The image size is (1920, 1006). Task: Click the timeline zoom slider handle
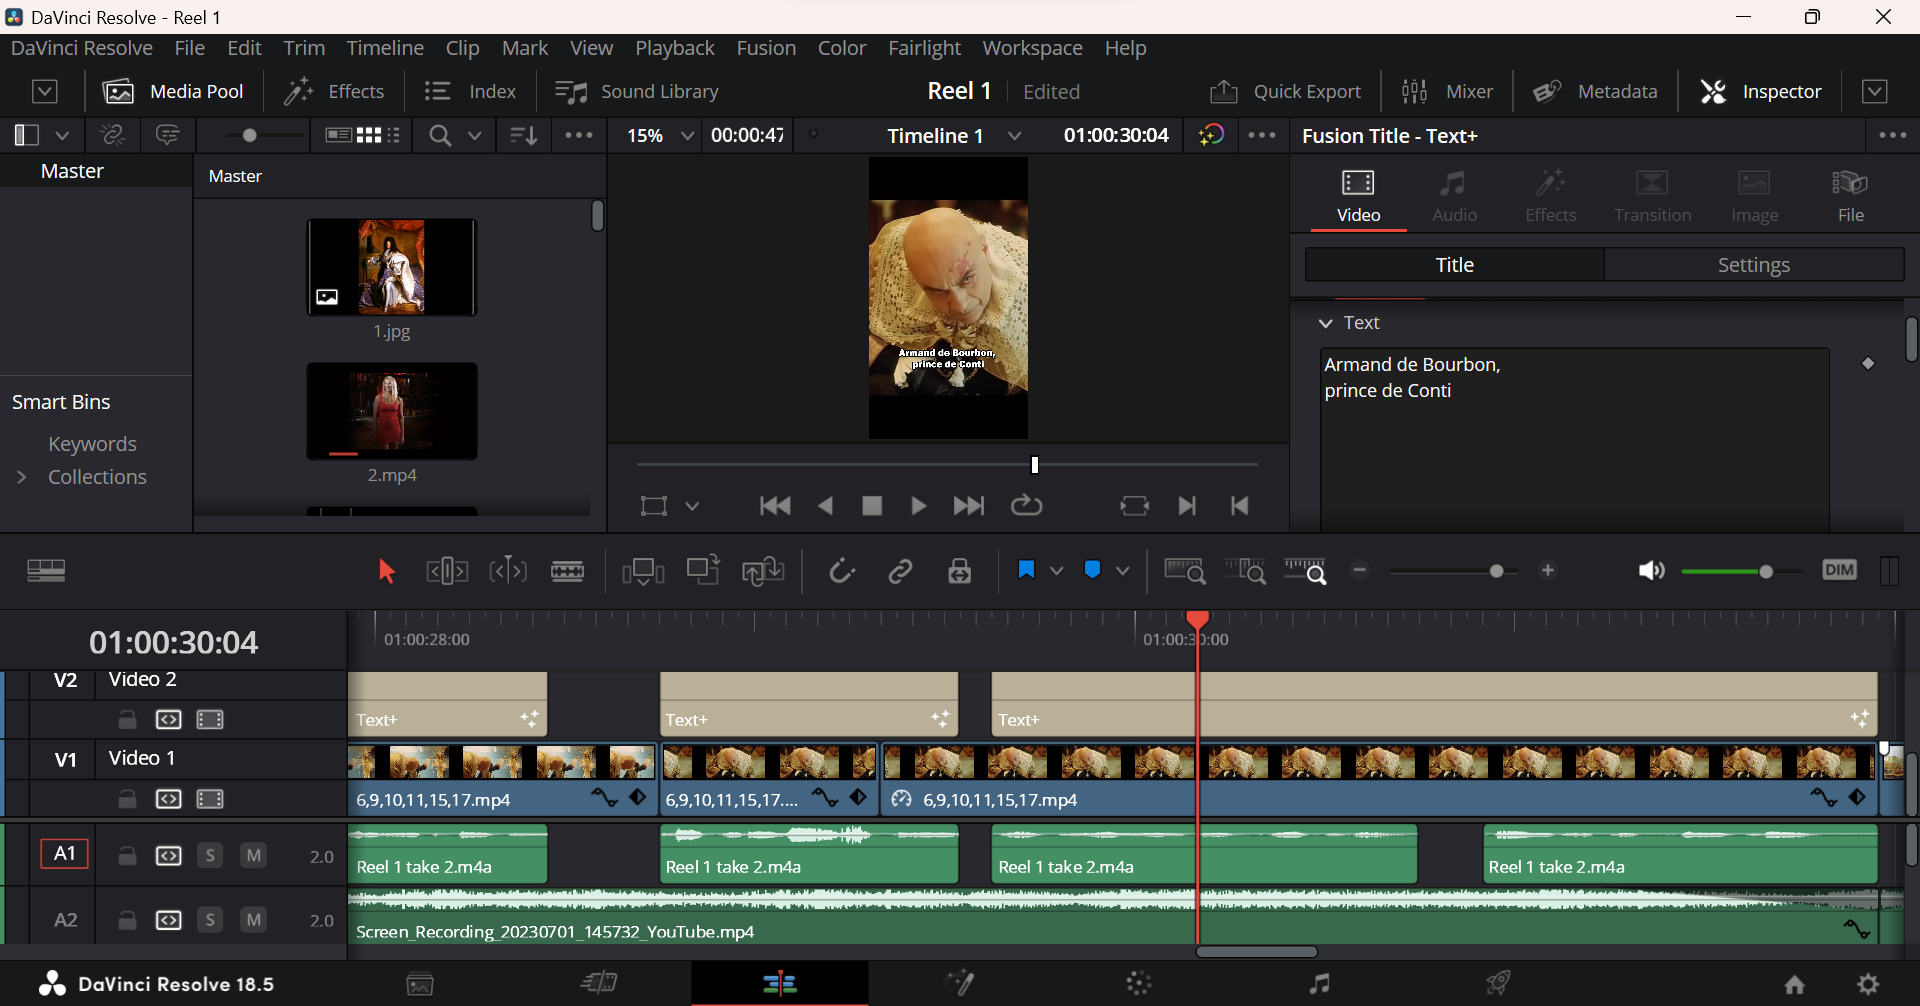click(x=1497, y=571)
